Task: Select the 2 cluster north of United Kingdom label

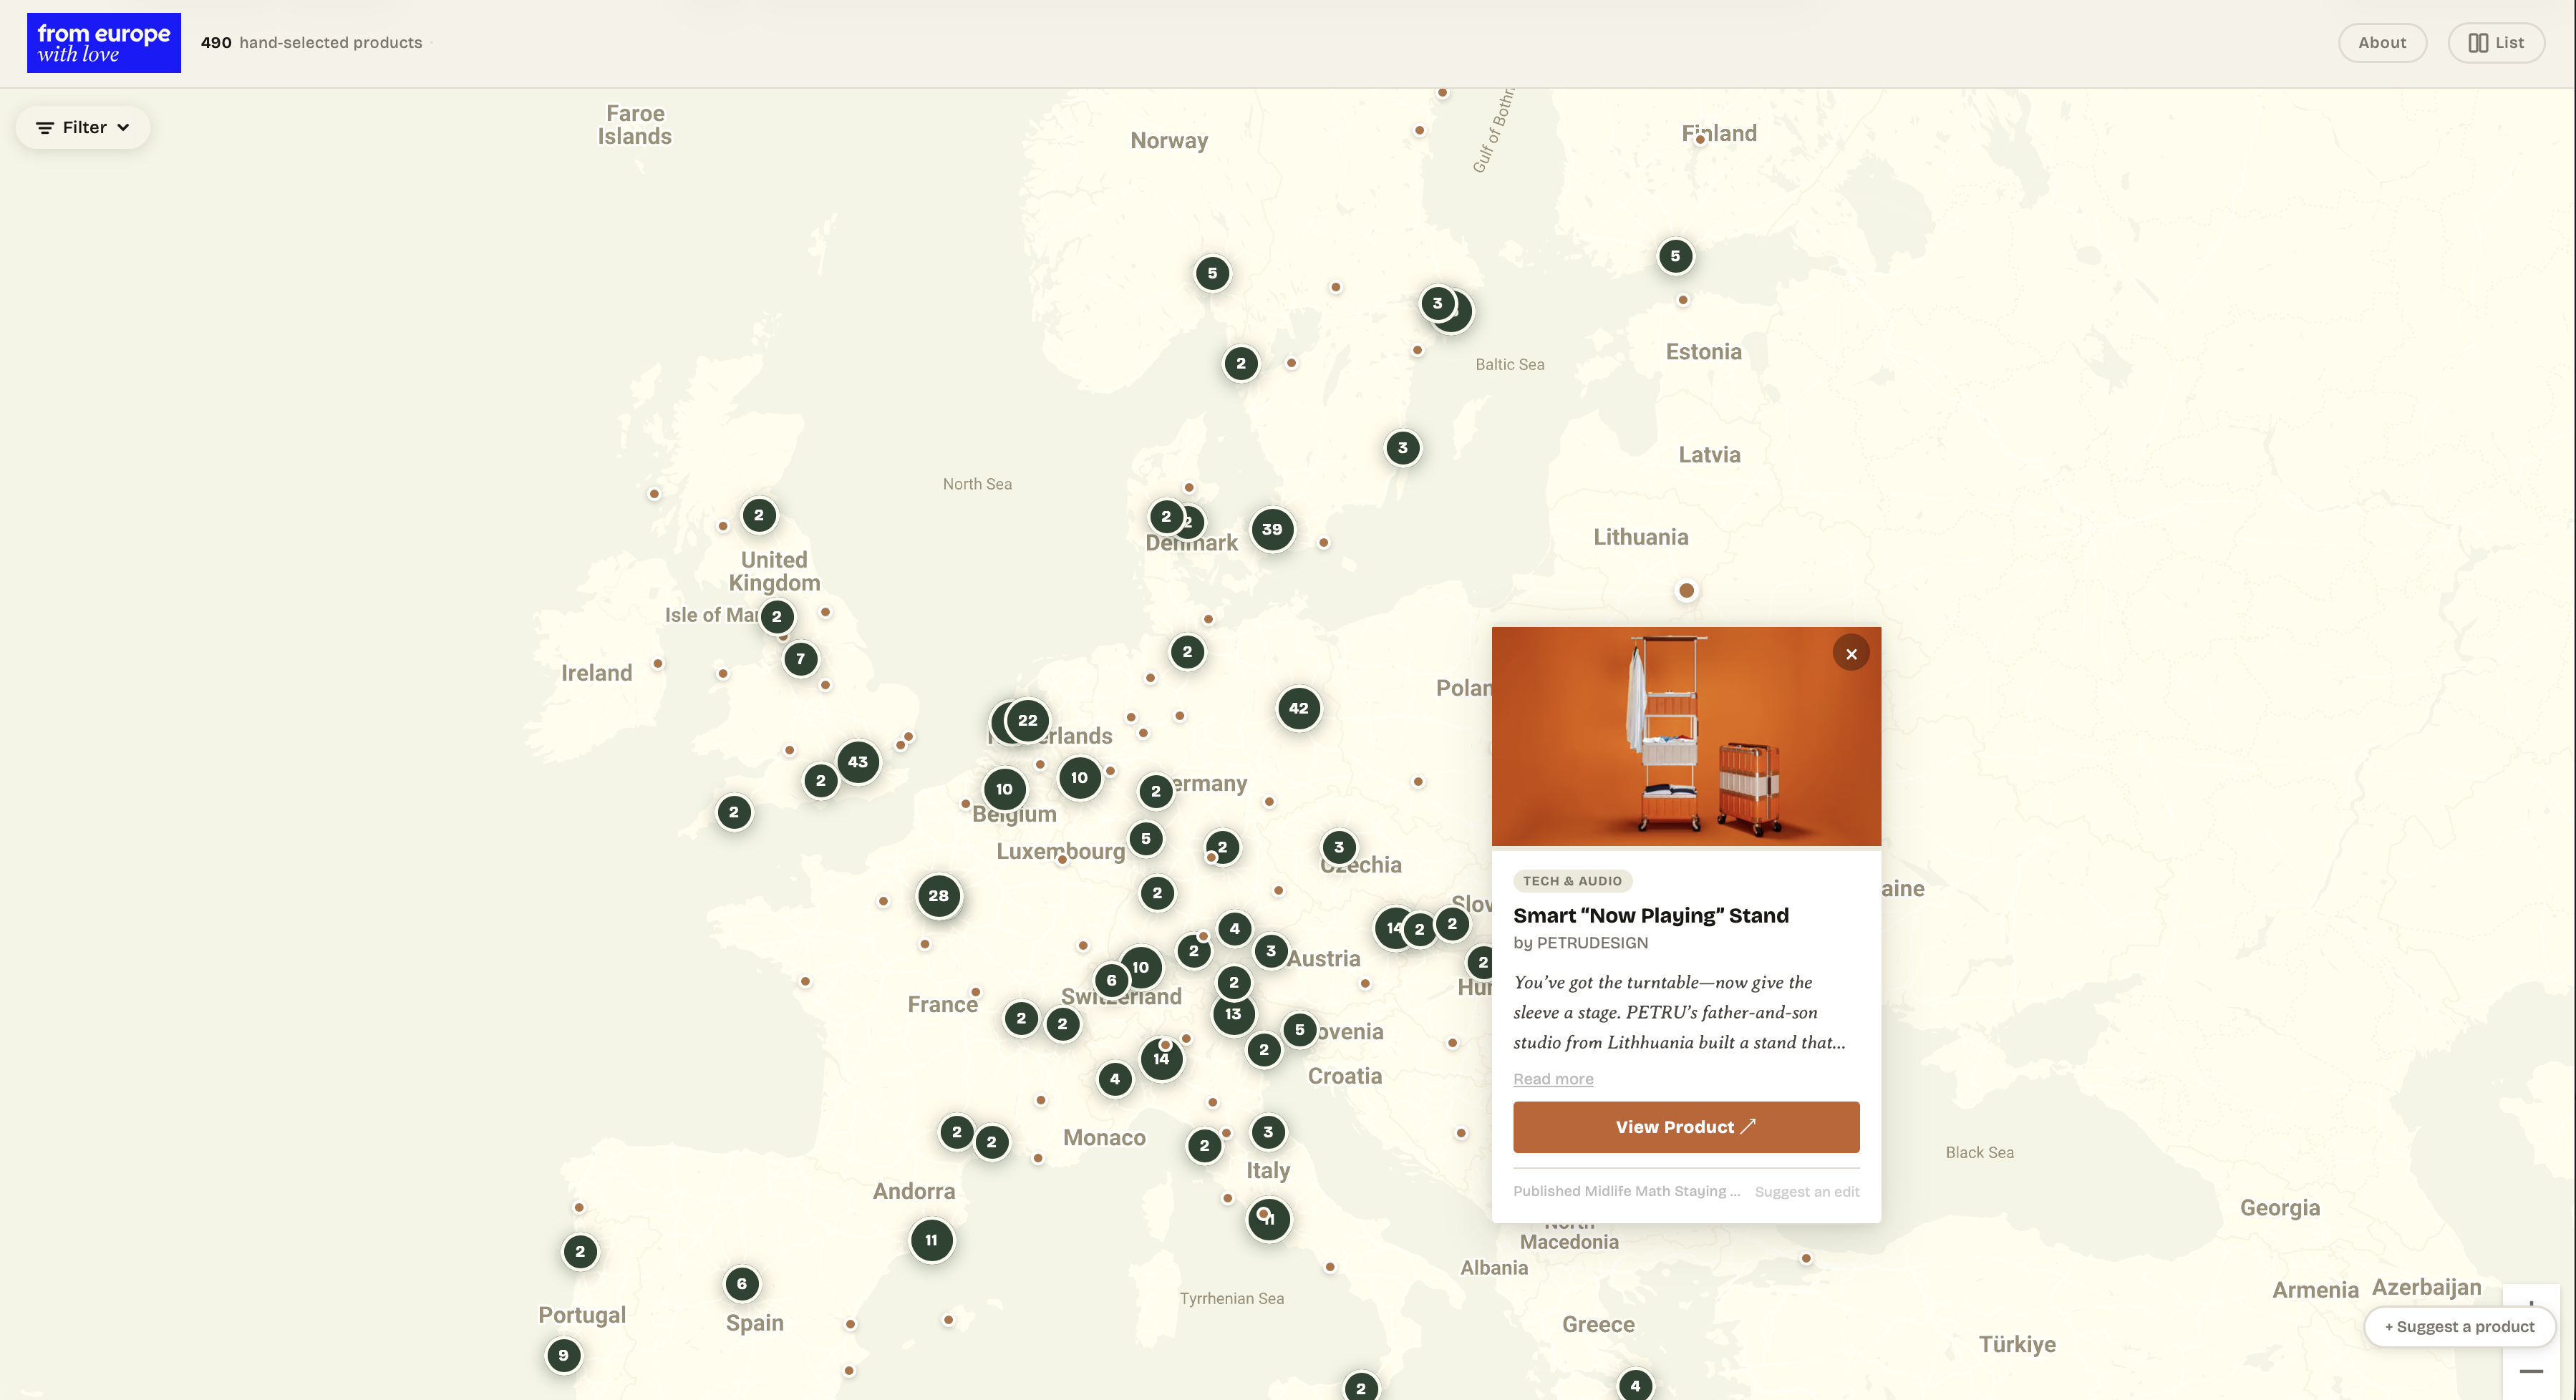Action: click(758, 516)
